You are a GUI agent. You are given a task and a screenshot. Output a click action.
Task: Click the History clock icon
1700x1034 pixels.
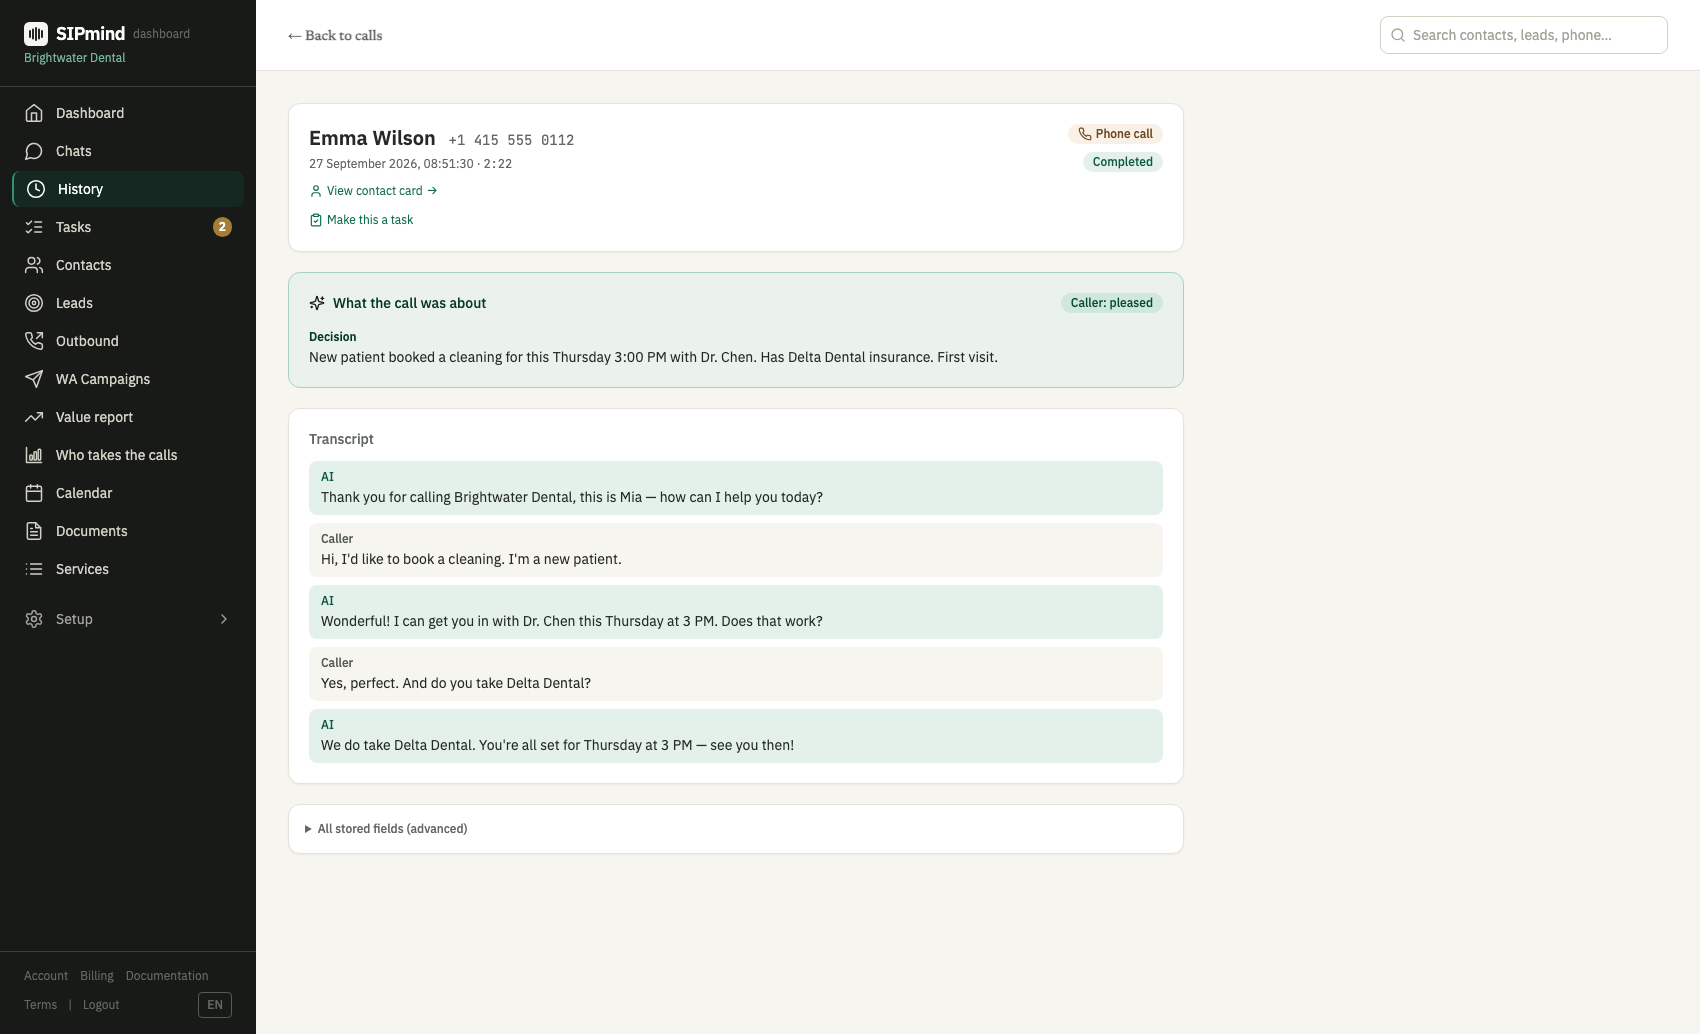(36, 189)
